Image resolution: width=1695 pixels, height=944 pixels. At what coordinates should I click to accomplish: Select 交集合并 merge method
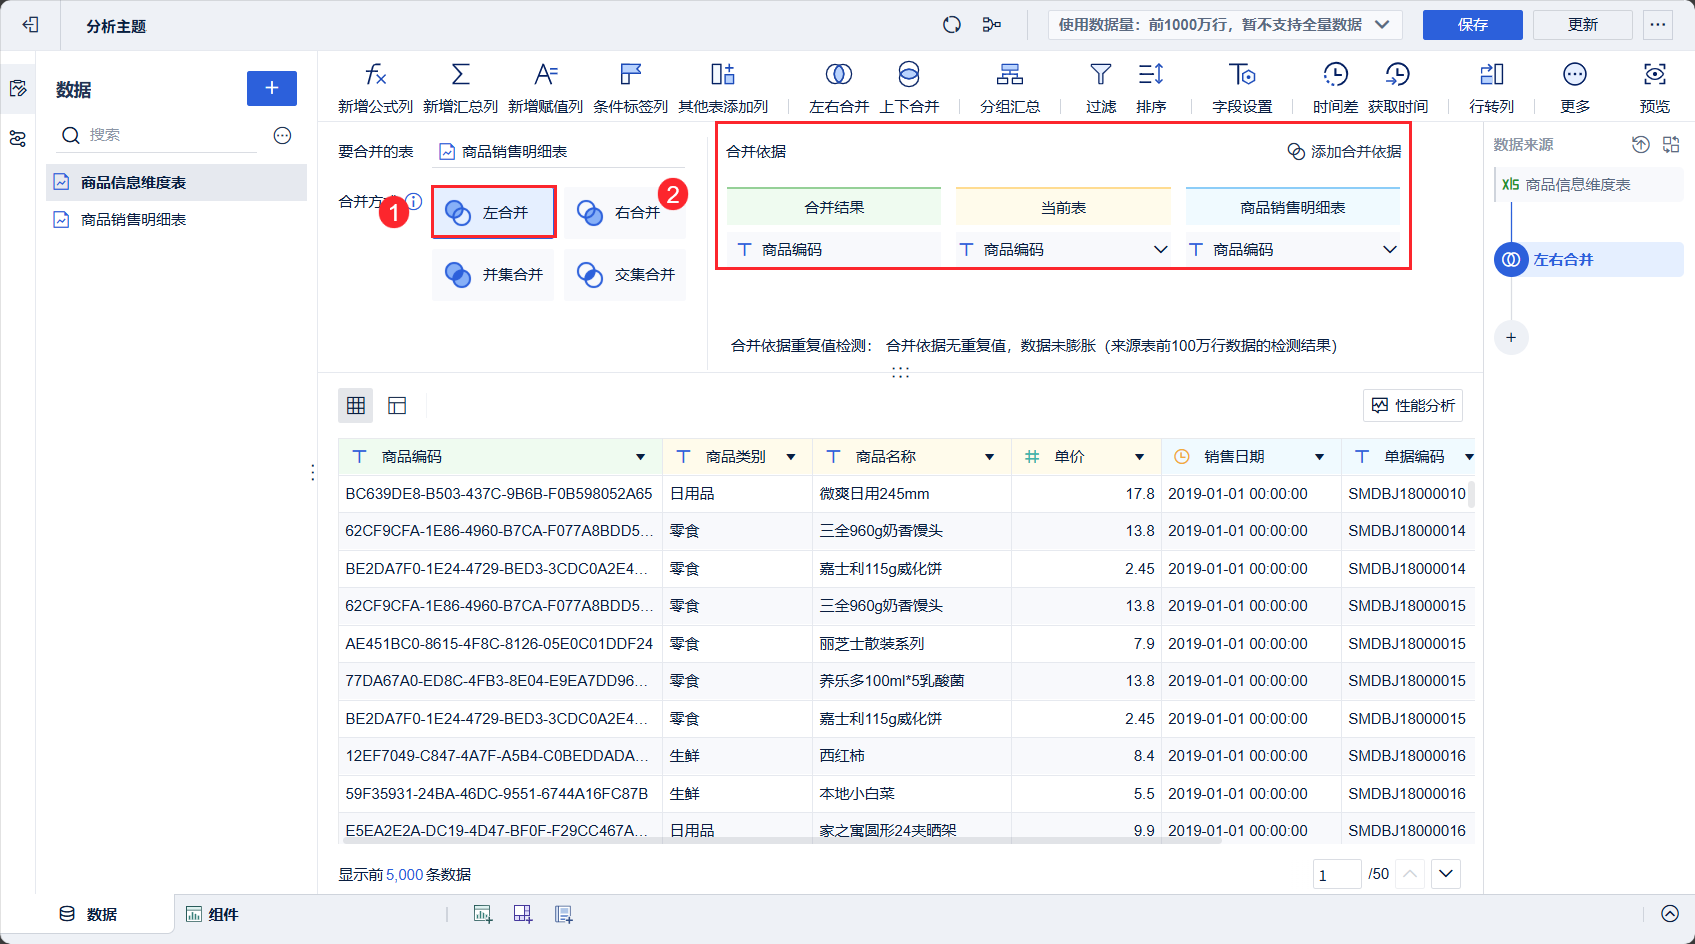(x=625, y=274)
